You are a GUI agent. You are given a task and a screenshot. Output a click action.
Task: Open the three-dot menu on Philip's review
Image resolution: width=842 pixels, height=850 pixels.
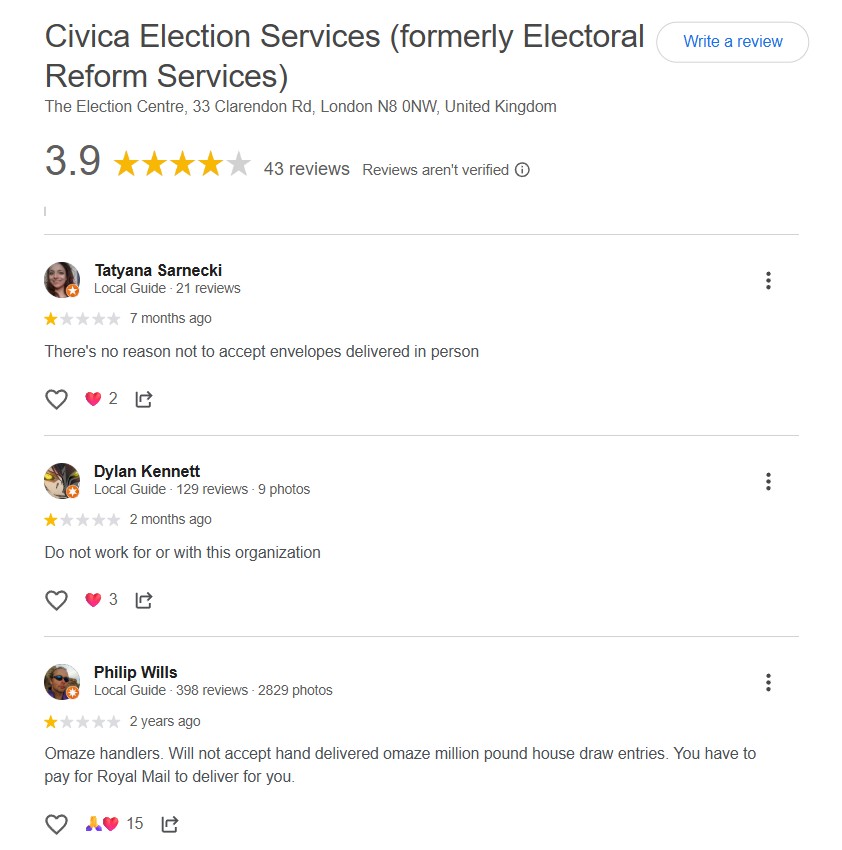pyautogui.click(x=768, y=682)
